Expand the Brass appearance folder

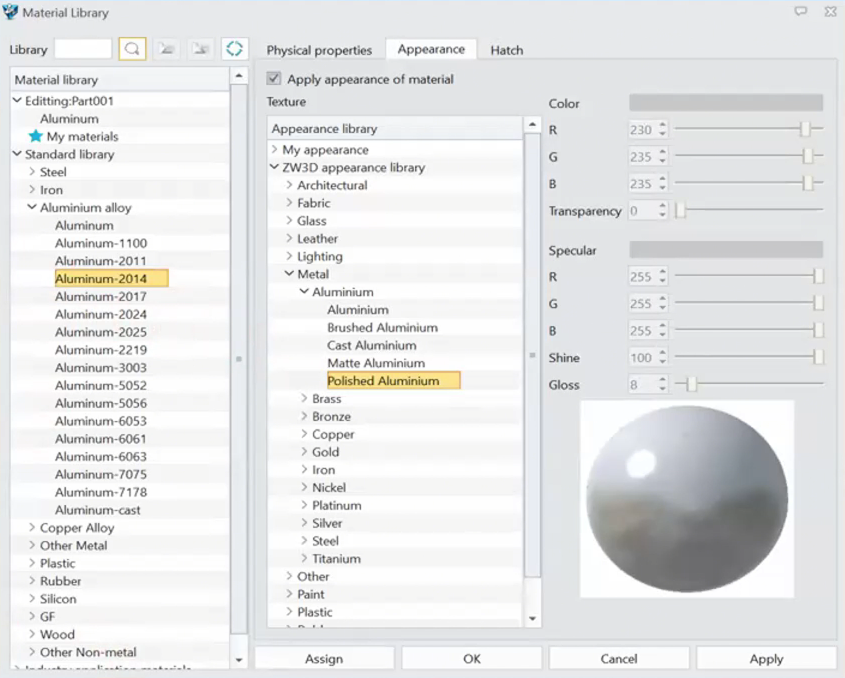(304, 399)
